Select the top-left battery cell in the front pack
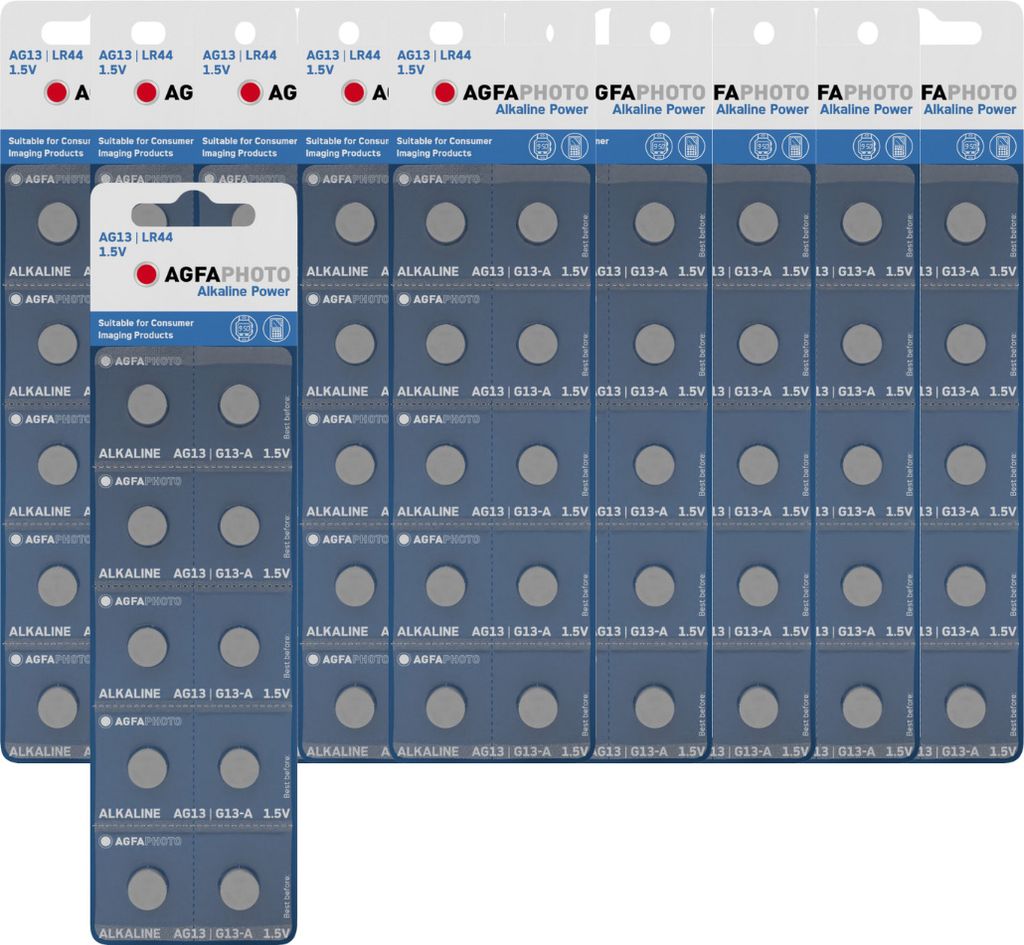 [x=147, y=405]
